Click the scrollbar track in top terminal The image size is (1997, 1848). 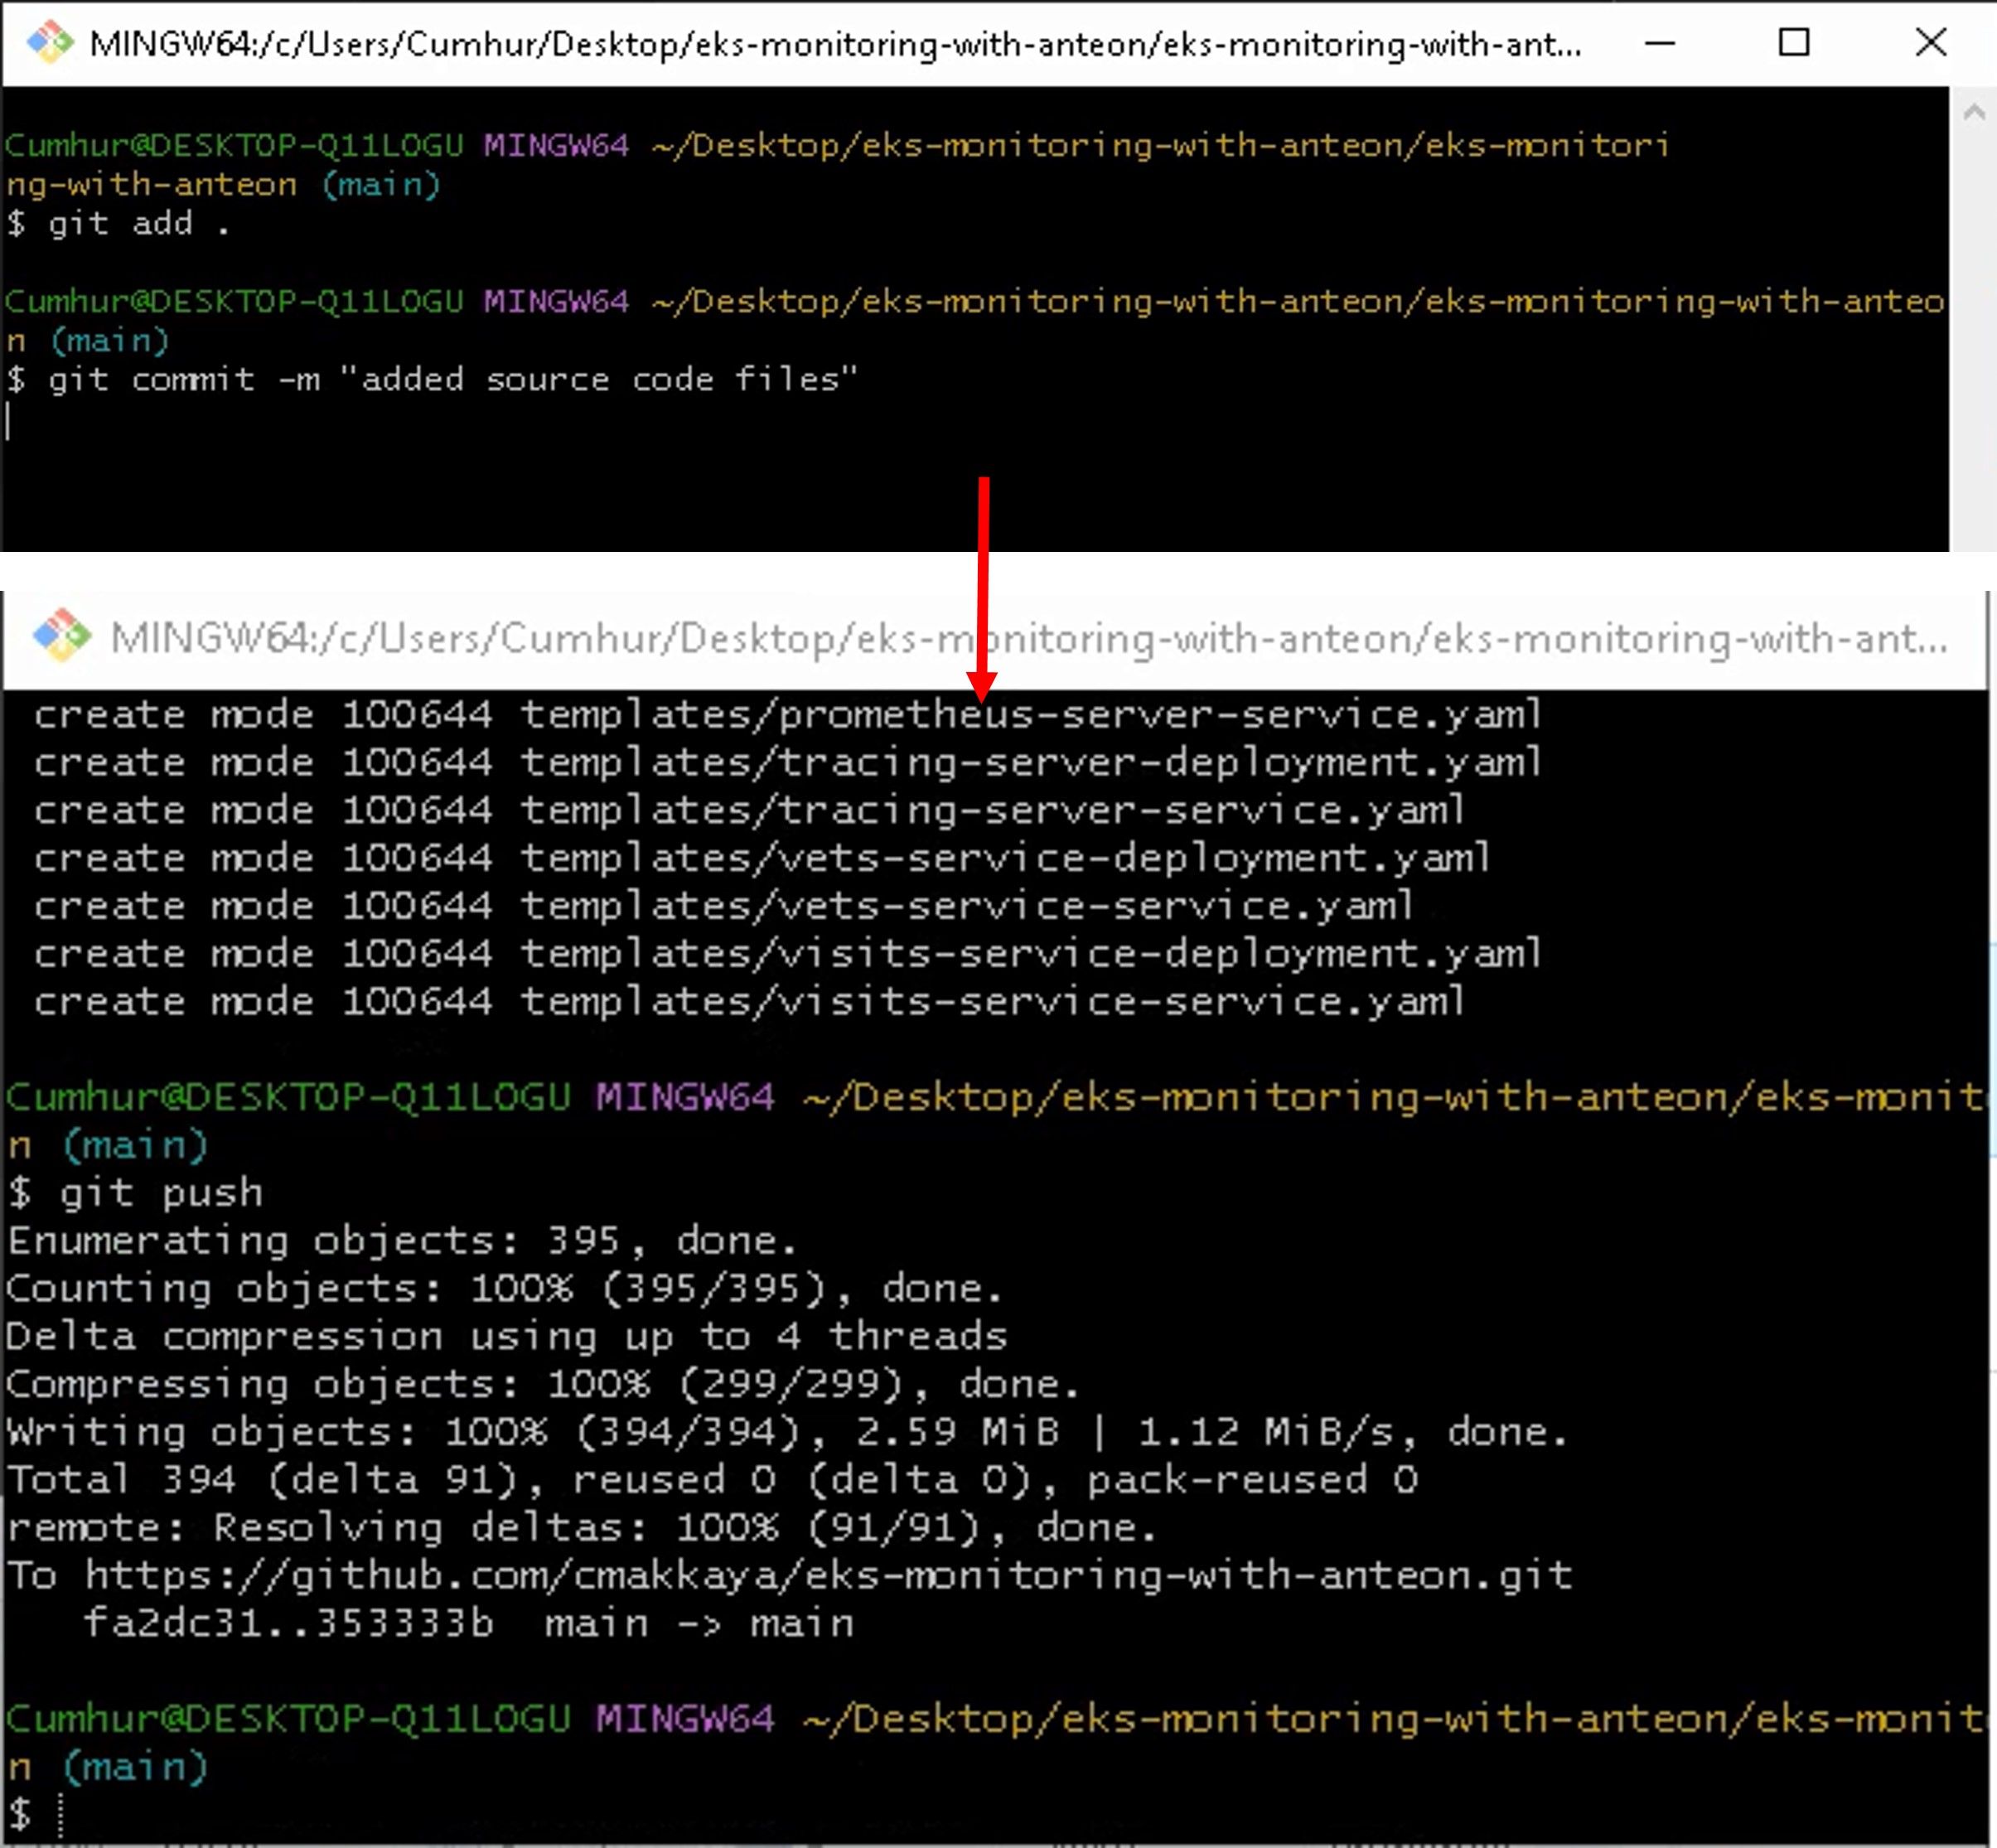(1973, 340)
